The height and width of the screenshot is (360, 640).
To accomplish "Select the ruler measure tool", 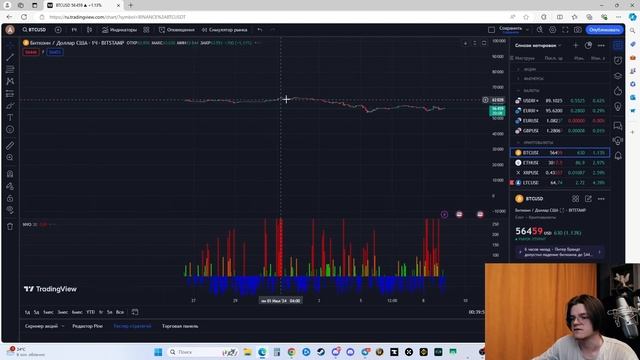I will [10, 145].
